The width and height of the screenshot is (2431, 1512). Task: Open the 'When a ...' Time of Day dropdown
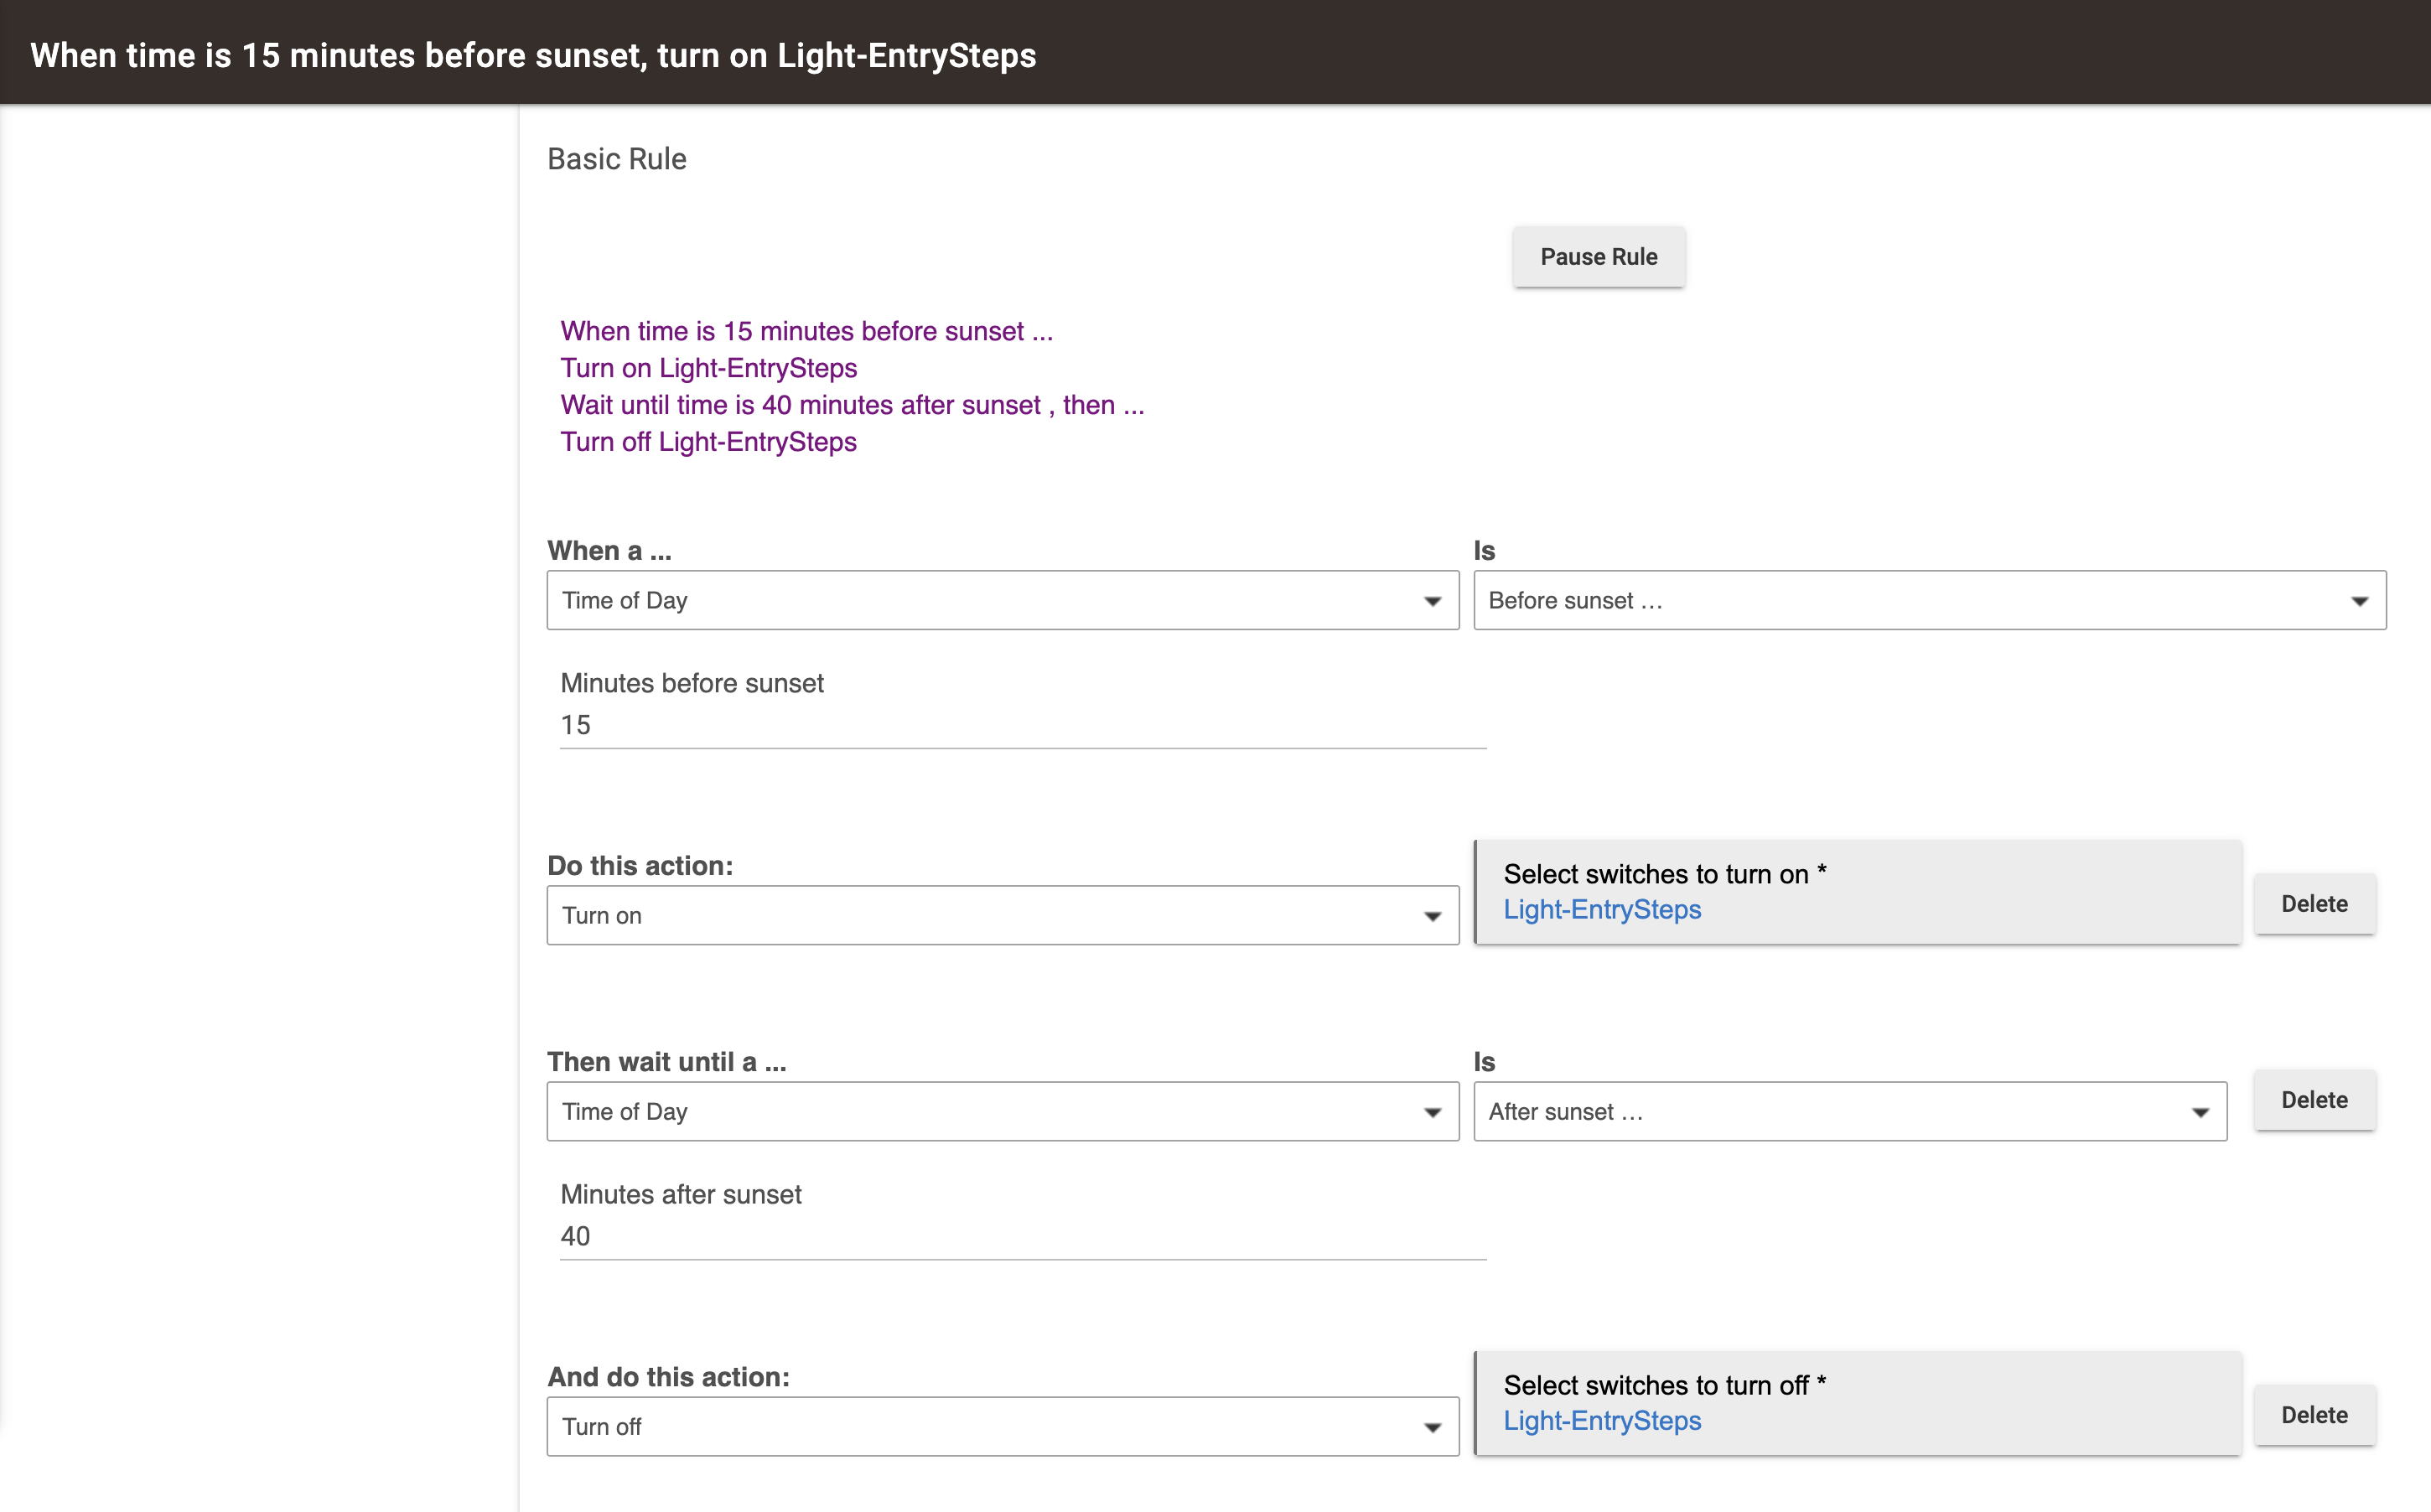pyautogui.click(x=1002, y=600)
